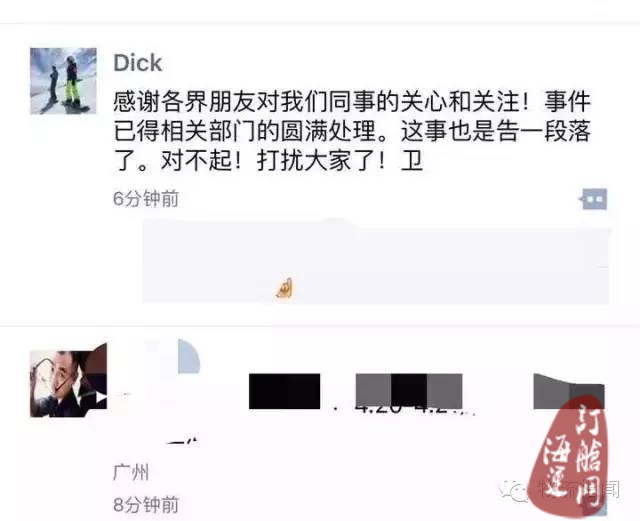Open Dick's snowboarding profile avatar

click(x=63, y=81)
